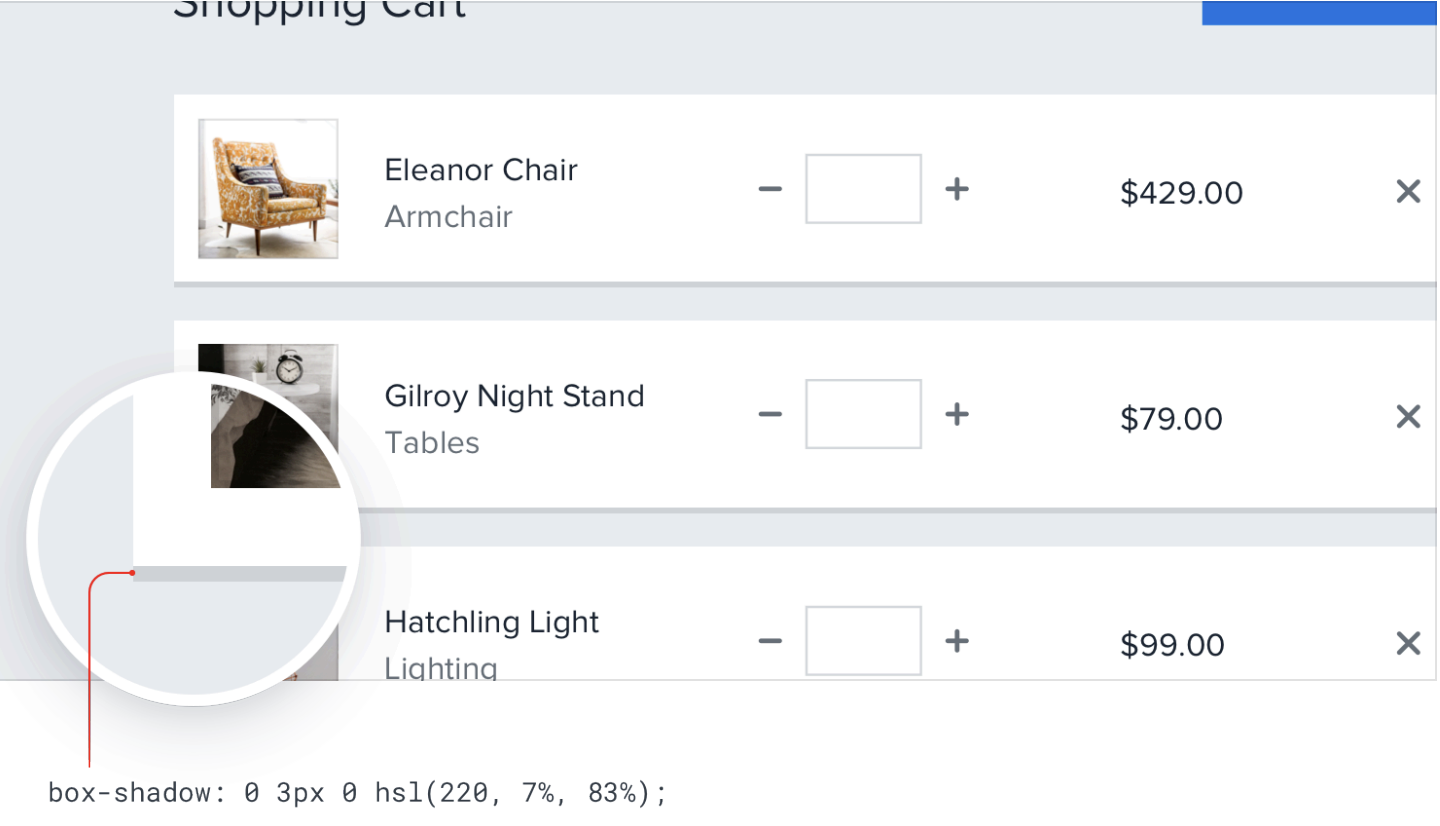Increase Hatchling Light quantity
Image resolution: width=1440 pixels, height=826 pixels.
(957, 641)
